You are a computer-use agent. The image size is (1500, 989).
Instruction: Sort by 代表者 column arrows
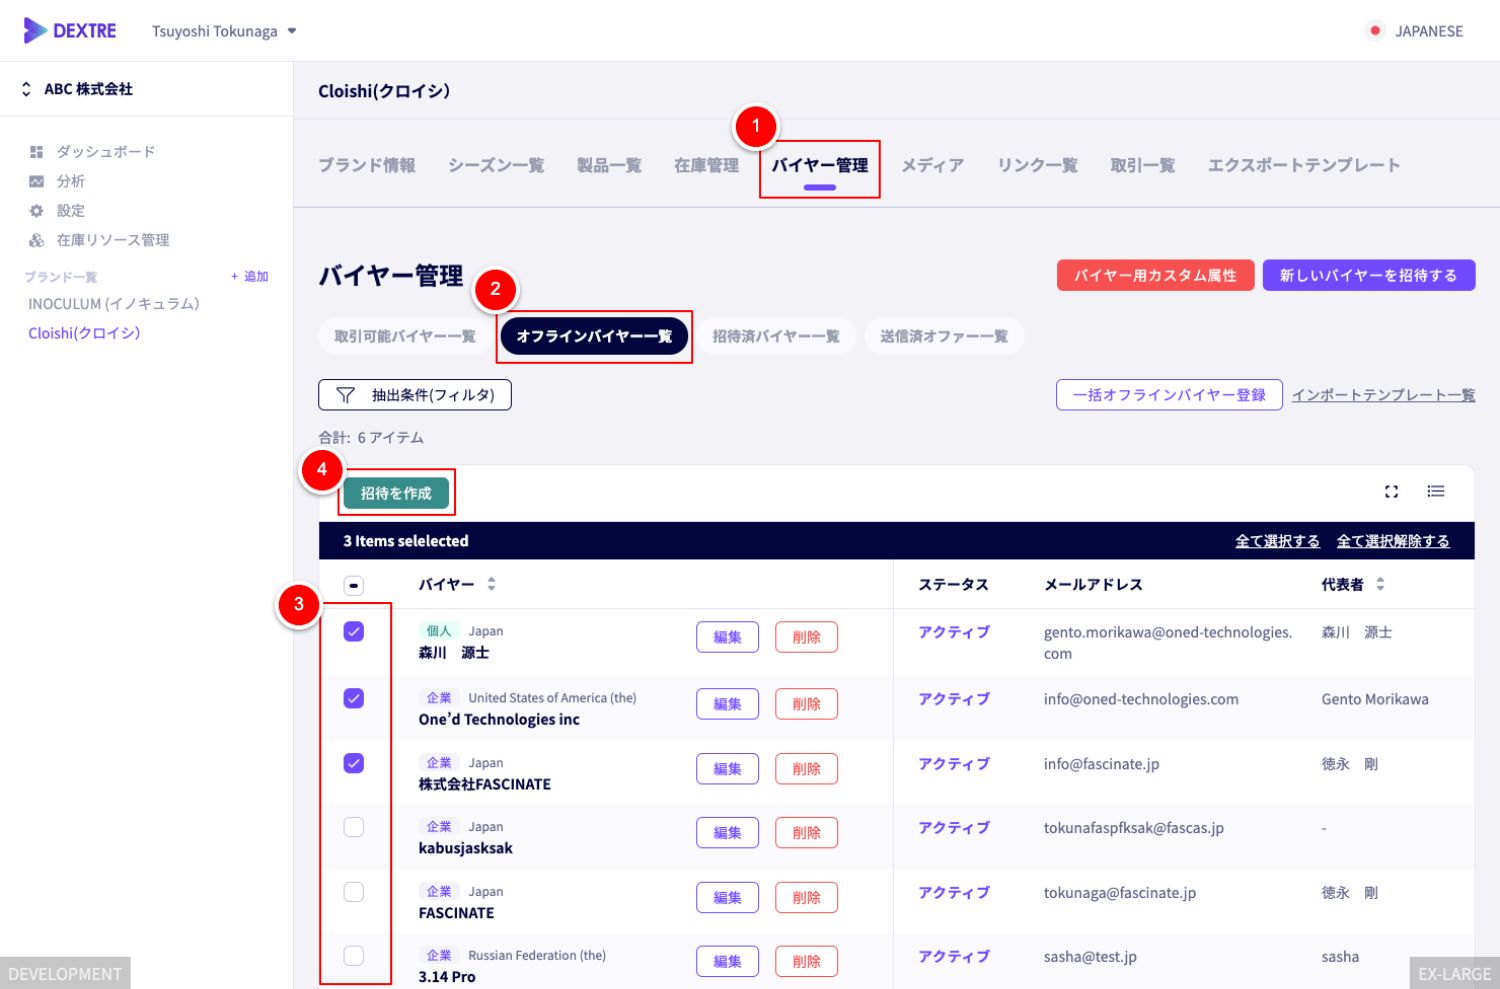coord(1380,584)
